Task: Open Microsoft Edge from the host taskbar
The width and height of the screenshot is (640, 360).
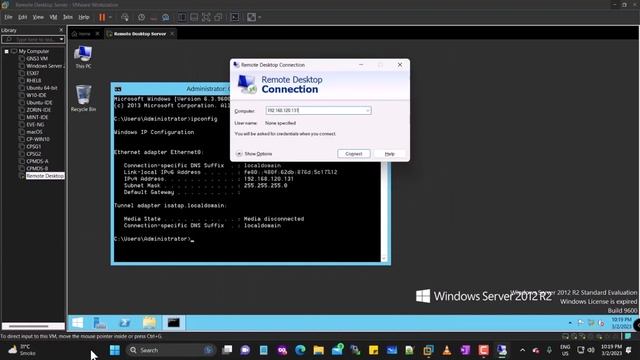Action: [x=300, y=350]
